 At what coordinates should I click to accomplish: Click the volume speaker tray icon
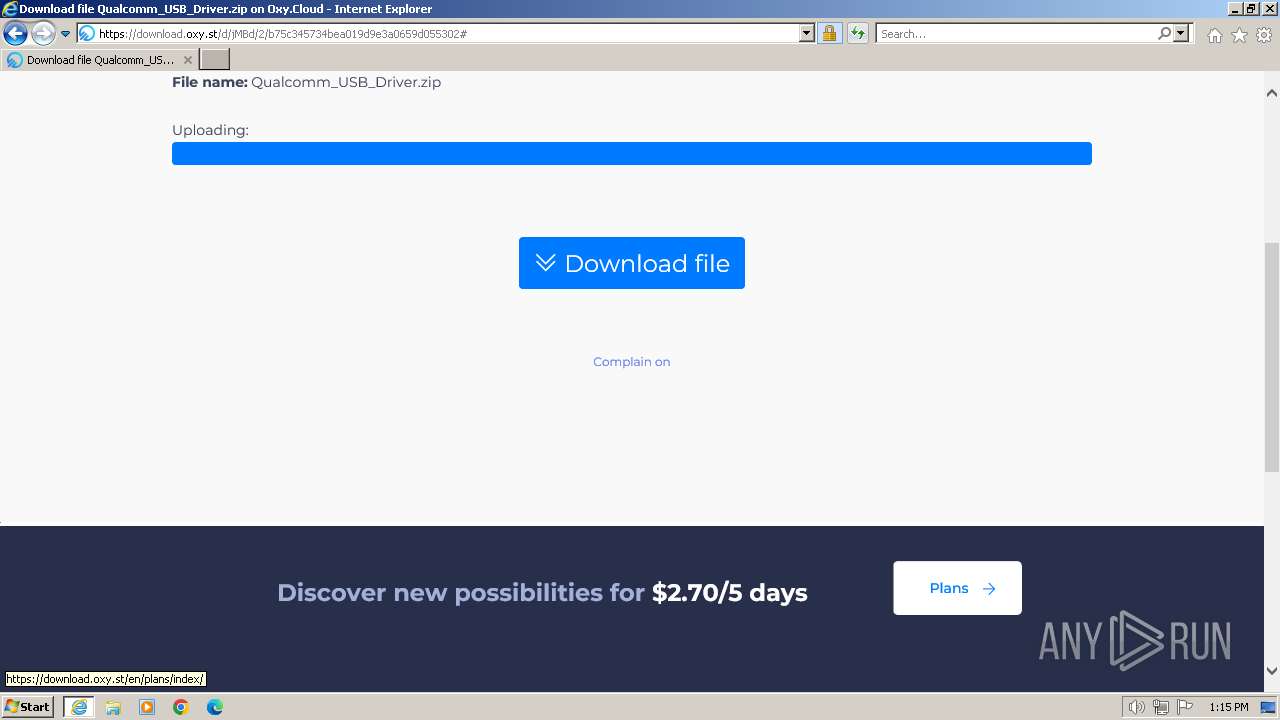pos(1137,707)
